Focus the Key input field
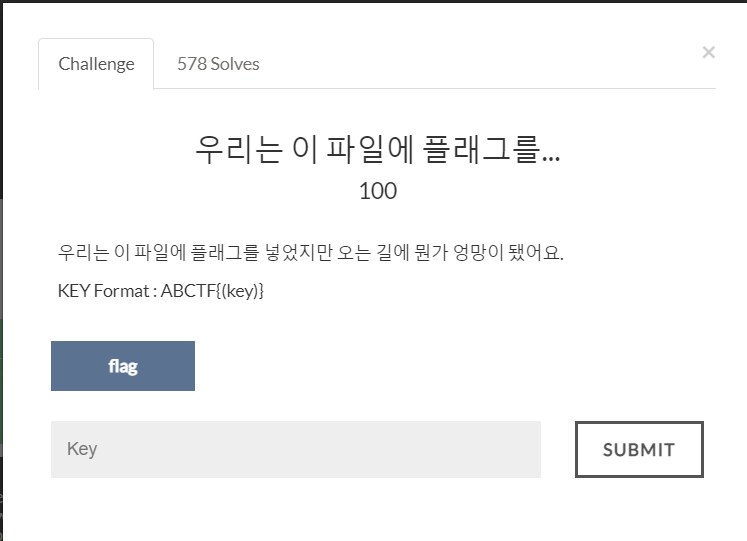This screenshot has width=747, height=541. [296, 449]
